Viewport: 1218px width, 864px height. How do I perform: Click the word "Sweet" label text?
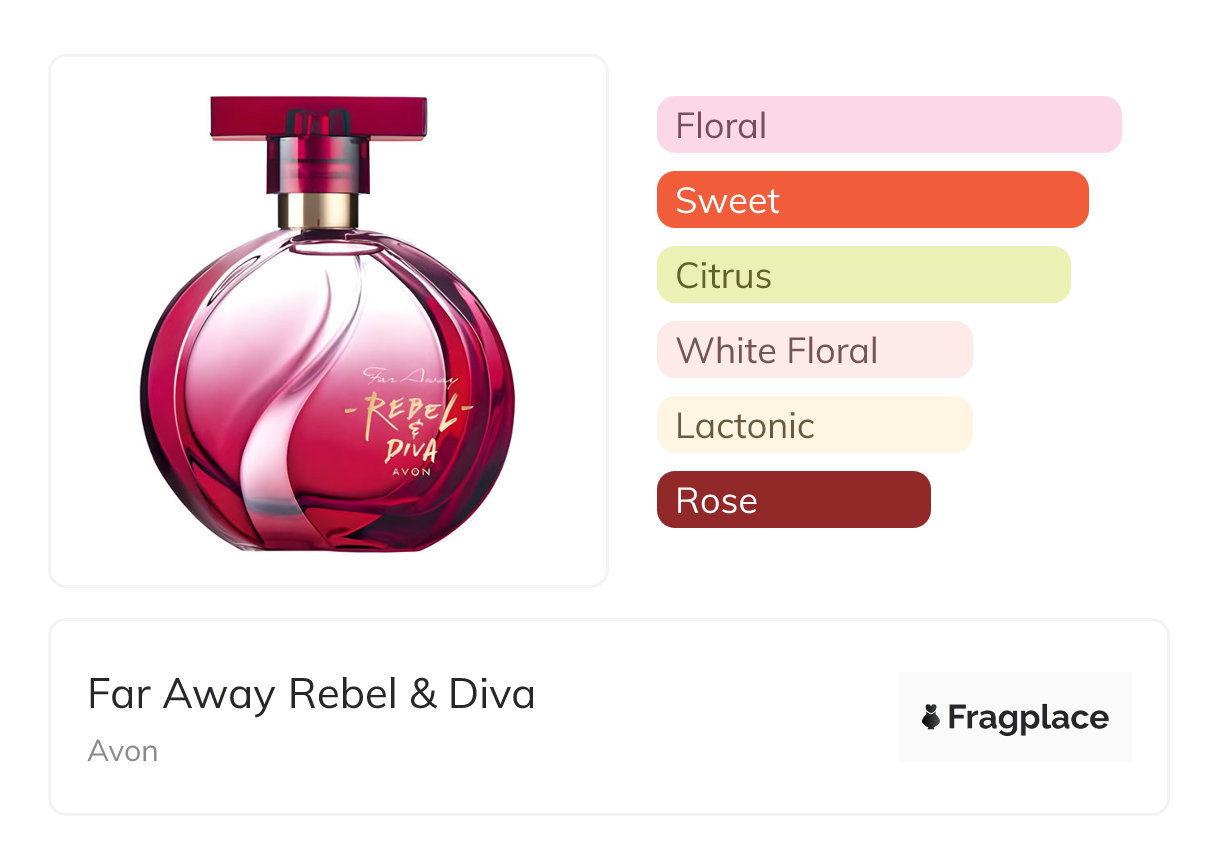click(x=727, y=200)
